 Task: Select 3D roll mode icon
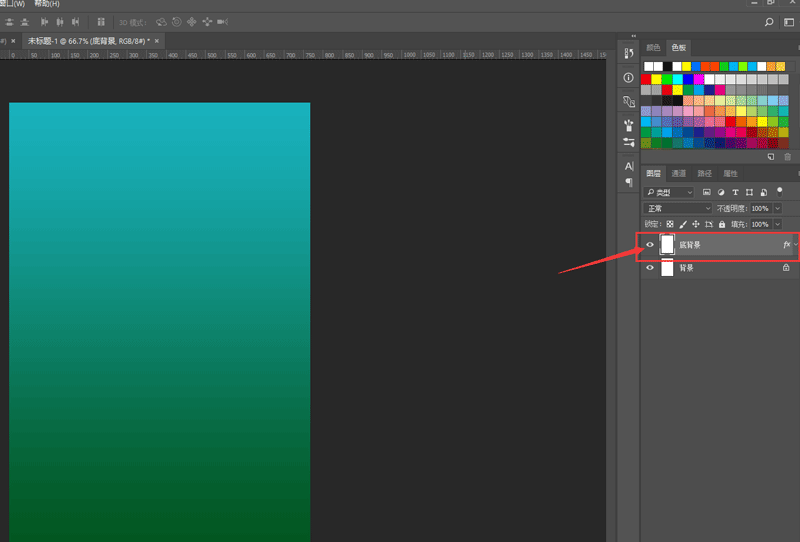coord(177,22)
